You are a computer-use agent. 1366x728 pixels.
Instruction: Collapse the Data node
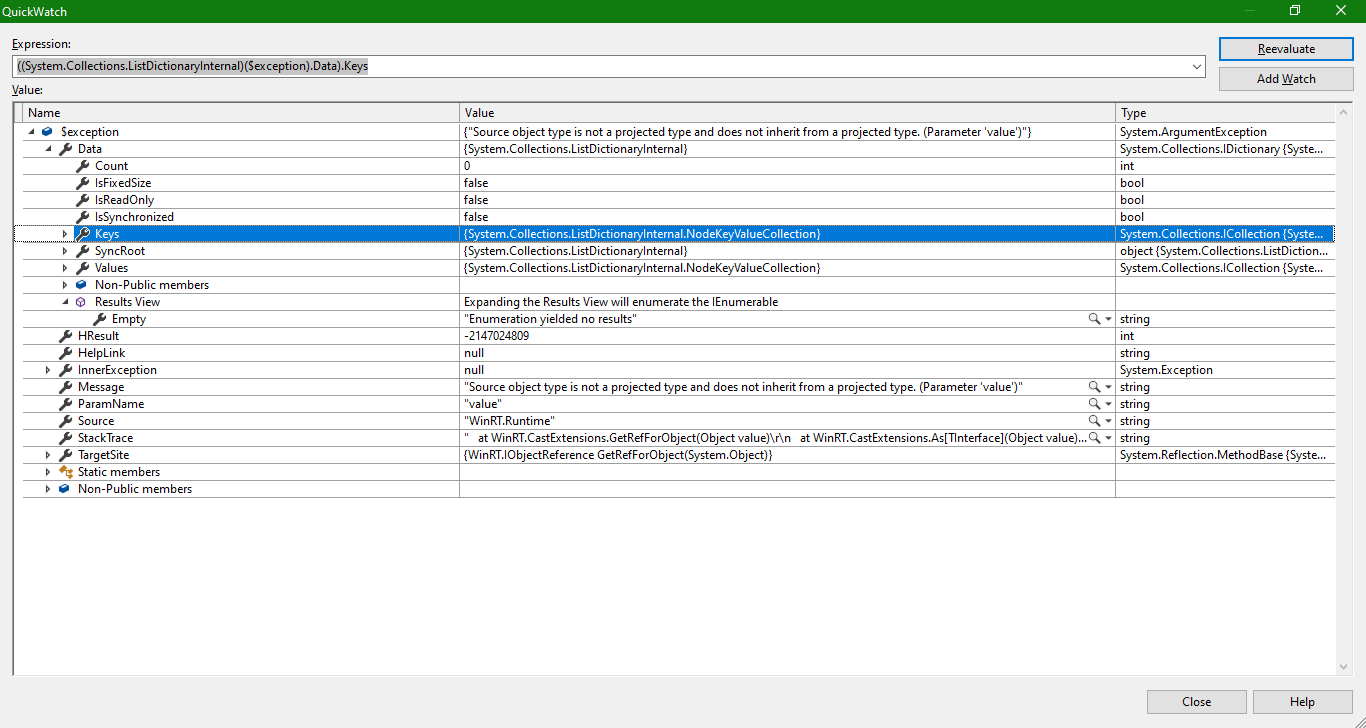click(48, 148)
